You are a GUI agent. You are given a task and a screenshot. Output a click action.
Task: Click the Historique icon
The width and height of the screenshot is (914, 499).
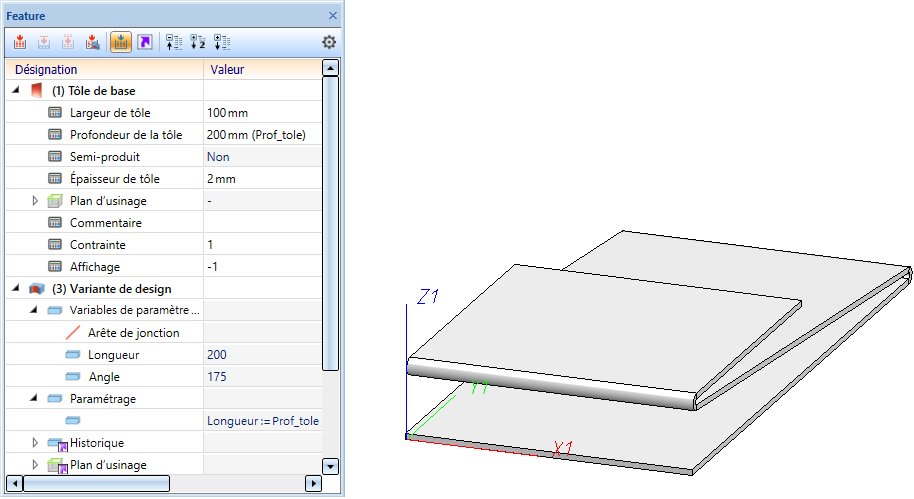58,444
